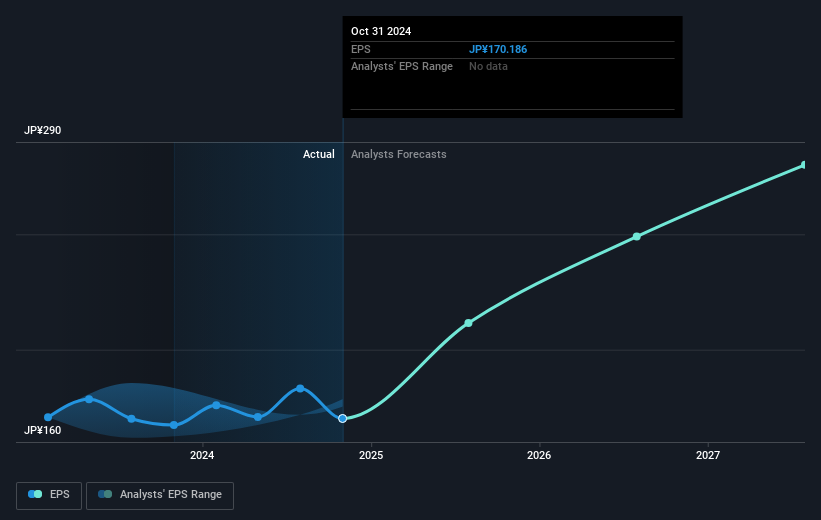
Task: Click the Analysts' EPS Range color icon
Action: [105, 494]
